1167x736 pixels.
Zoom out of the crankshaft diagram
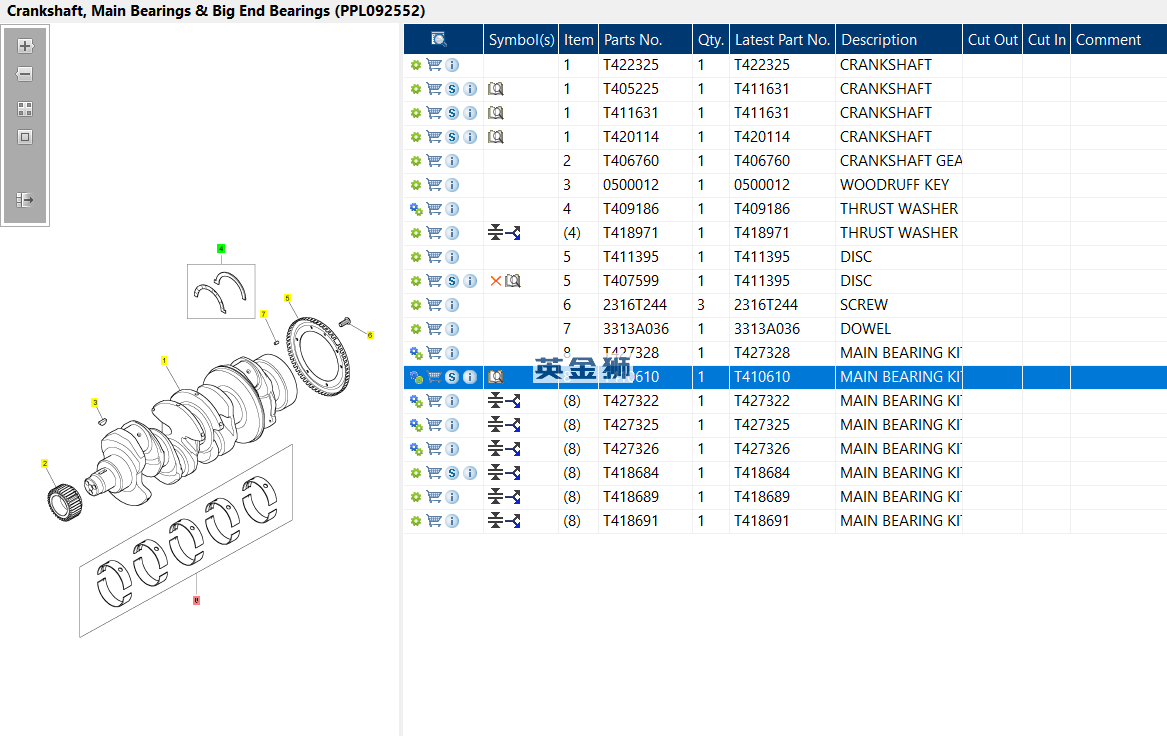(25, 74)
